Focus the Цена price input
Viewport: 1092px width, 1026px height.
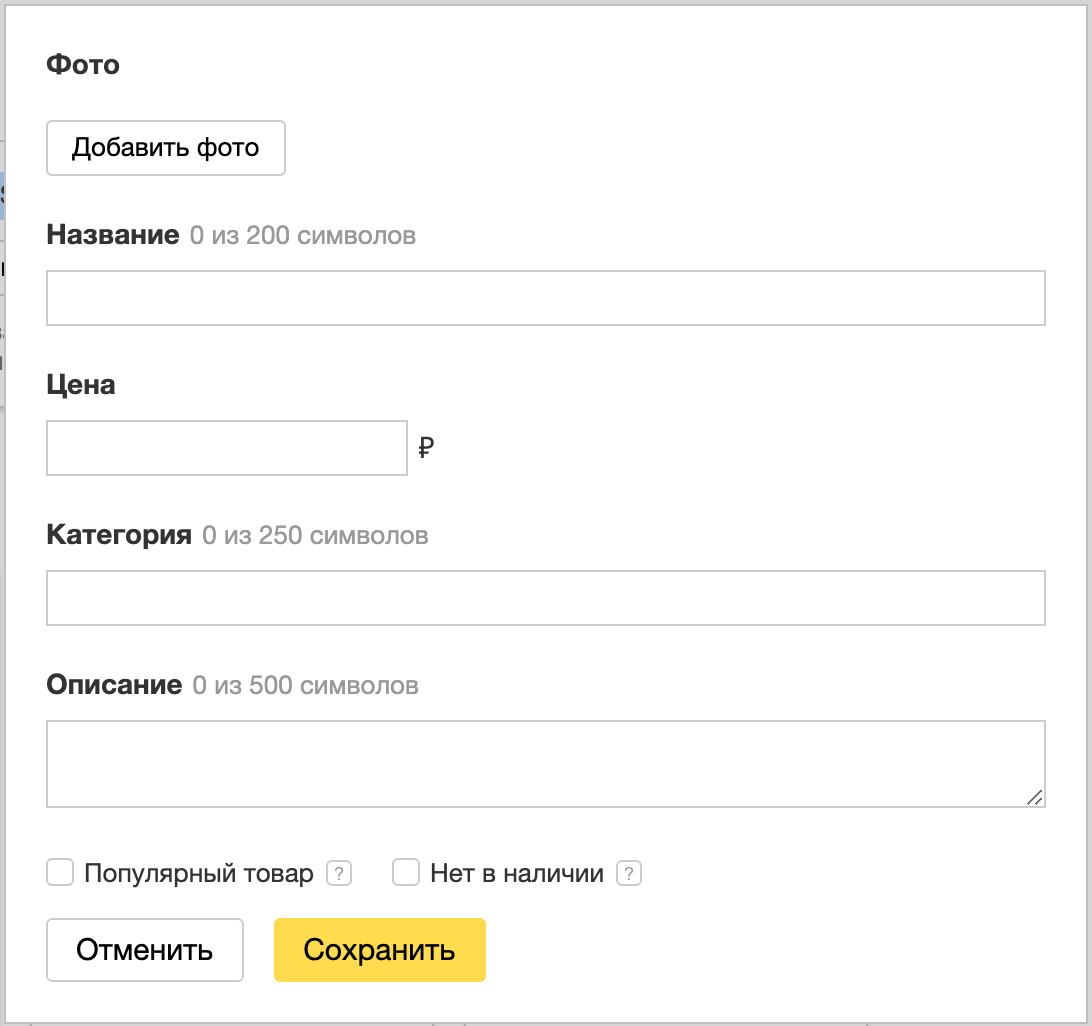pos(226,448)
